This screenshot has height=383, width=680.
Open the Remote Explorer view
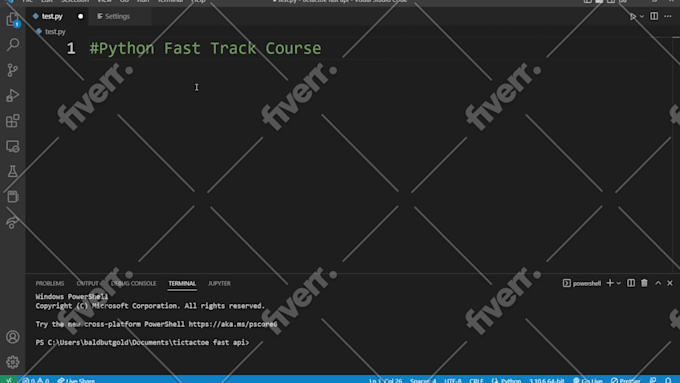point(13,146)
